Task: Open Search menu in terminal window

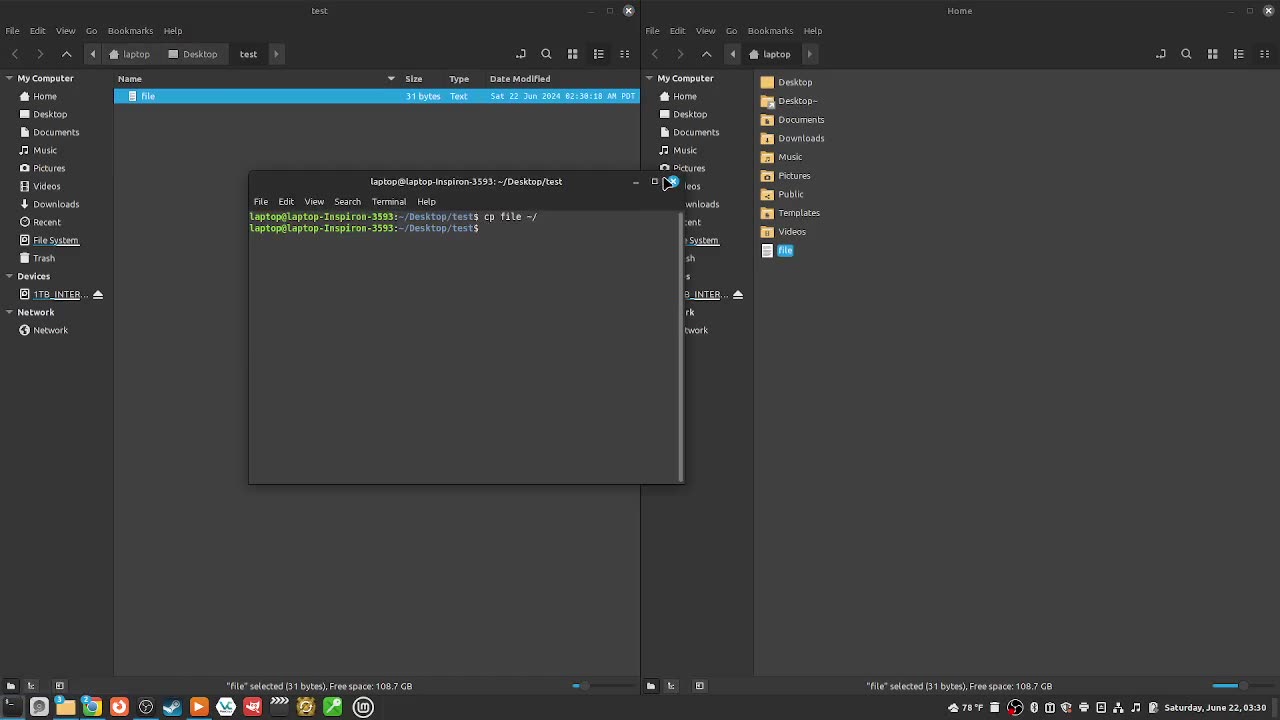Action: (347, 201)
